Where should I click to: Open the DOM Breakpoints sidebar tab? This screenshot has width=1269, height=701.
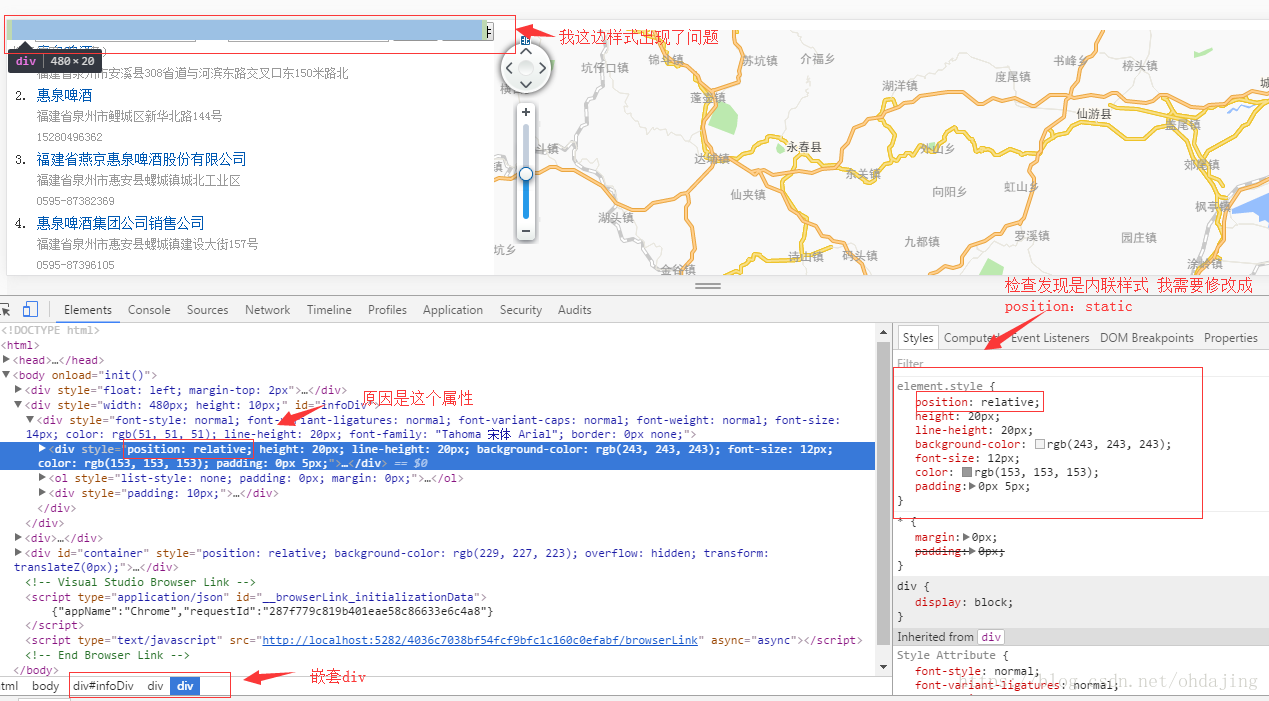1147,338
